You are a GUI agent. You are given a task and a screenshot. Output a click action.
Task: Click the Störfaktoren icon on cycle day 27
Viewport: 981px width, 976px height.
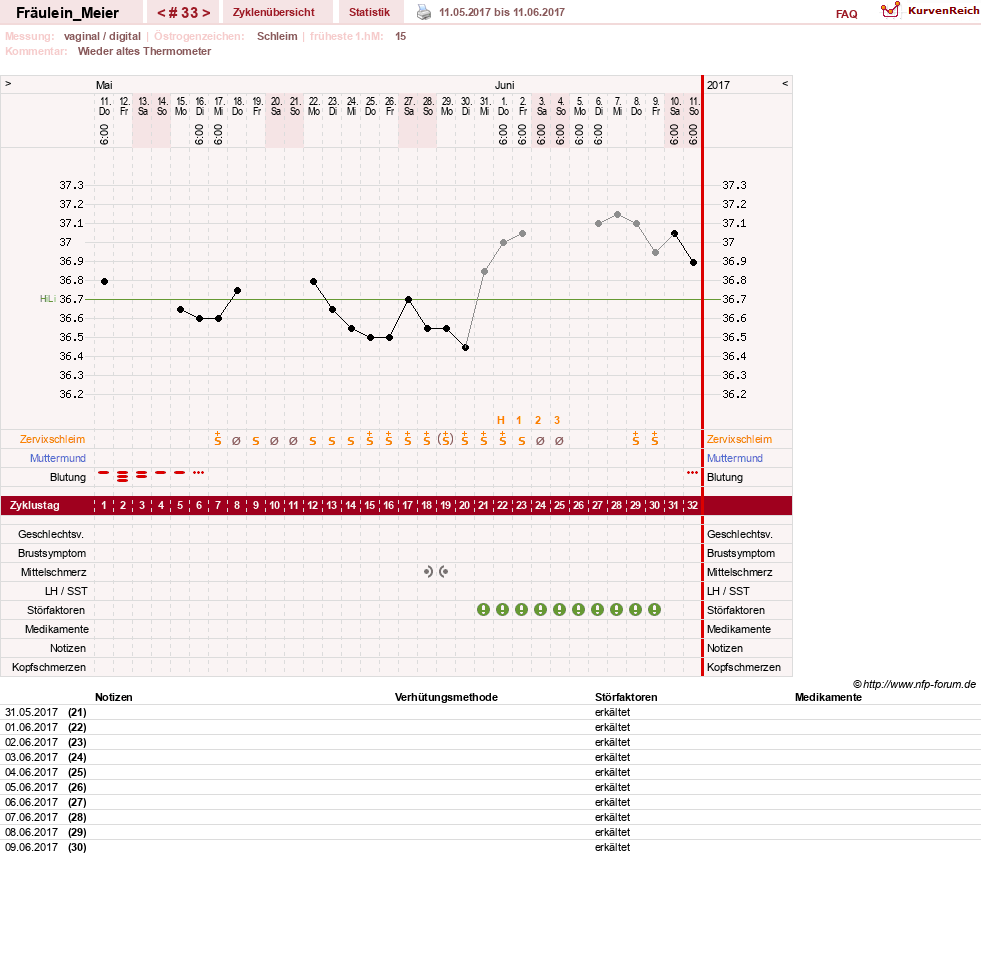tap(597, 609)
